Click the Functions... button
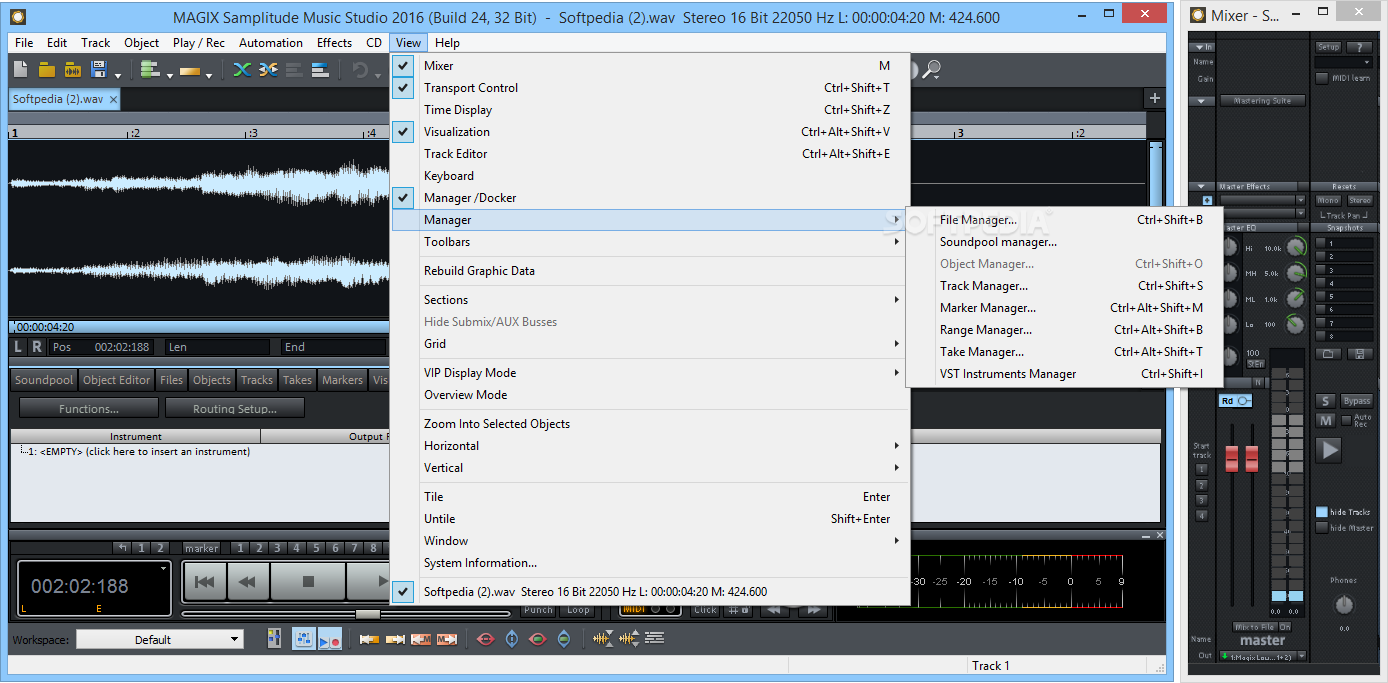The image size is (1388, 683). (x=89, y=408)
